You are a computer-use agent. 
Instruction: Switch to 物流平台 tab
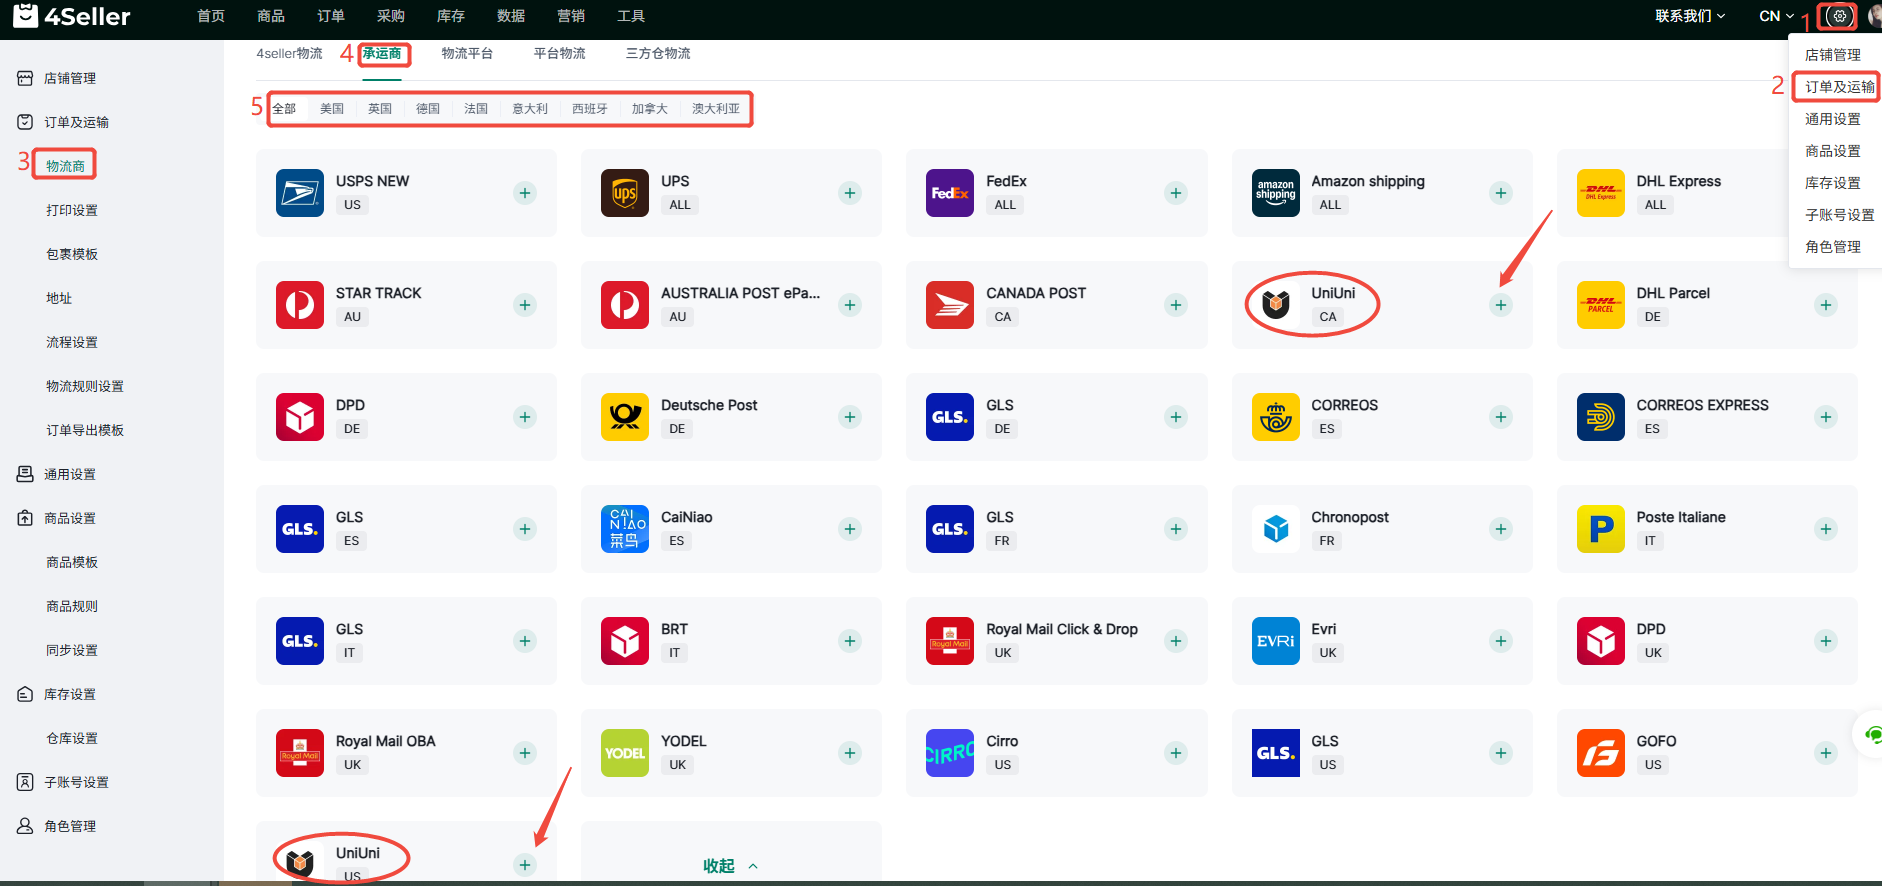click(467, 54)
